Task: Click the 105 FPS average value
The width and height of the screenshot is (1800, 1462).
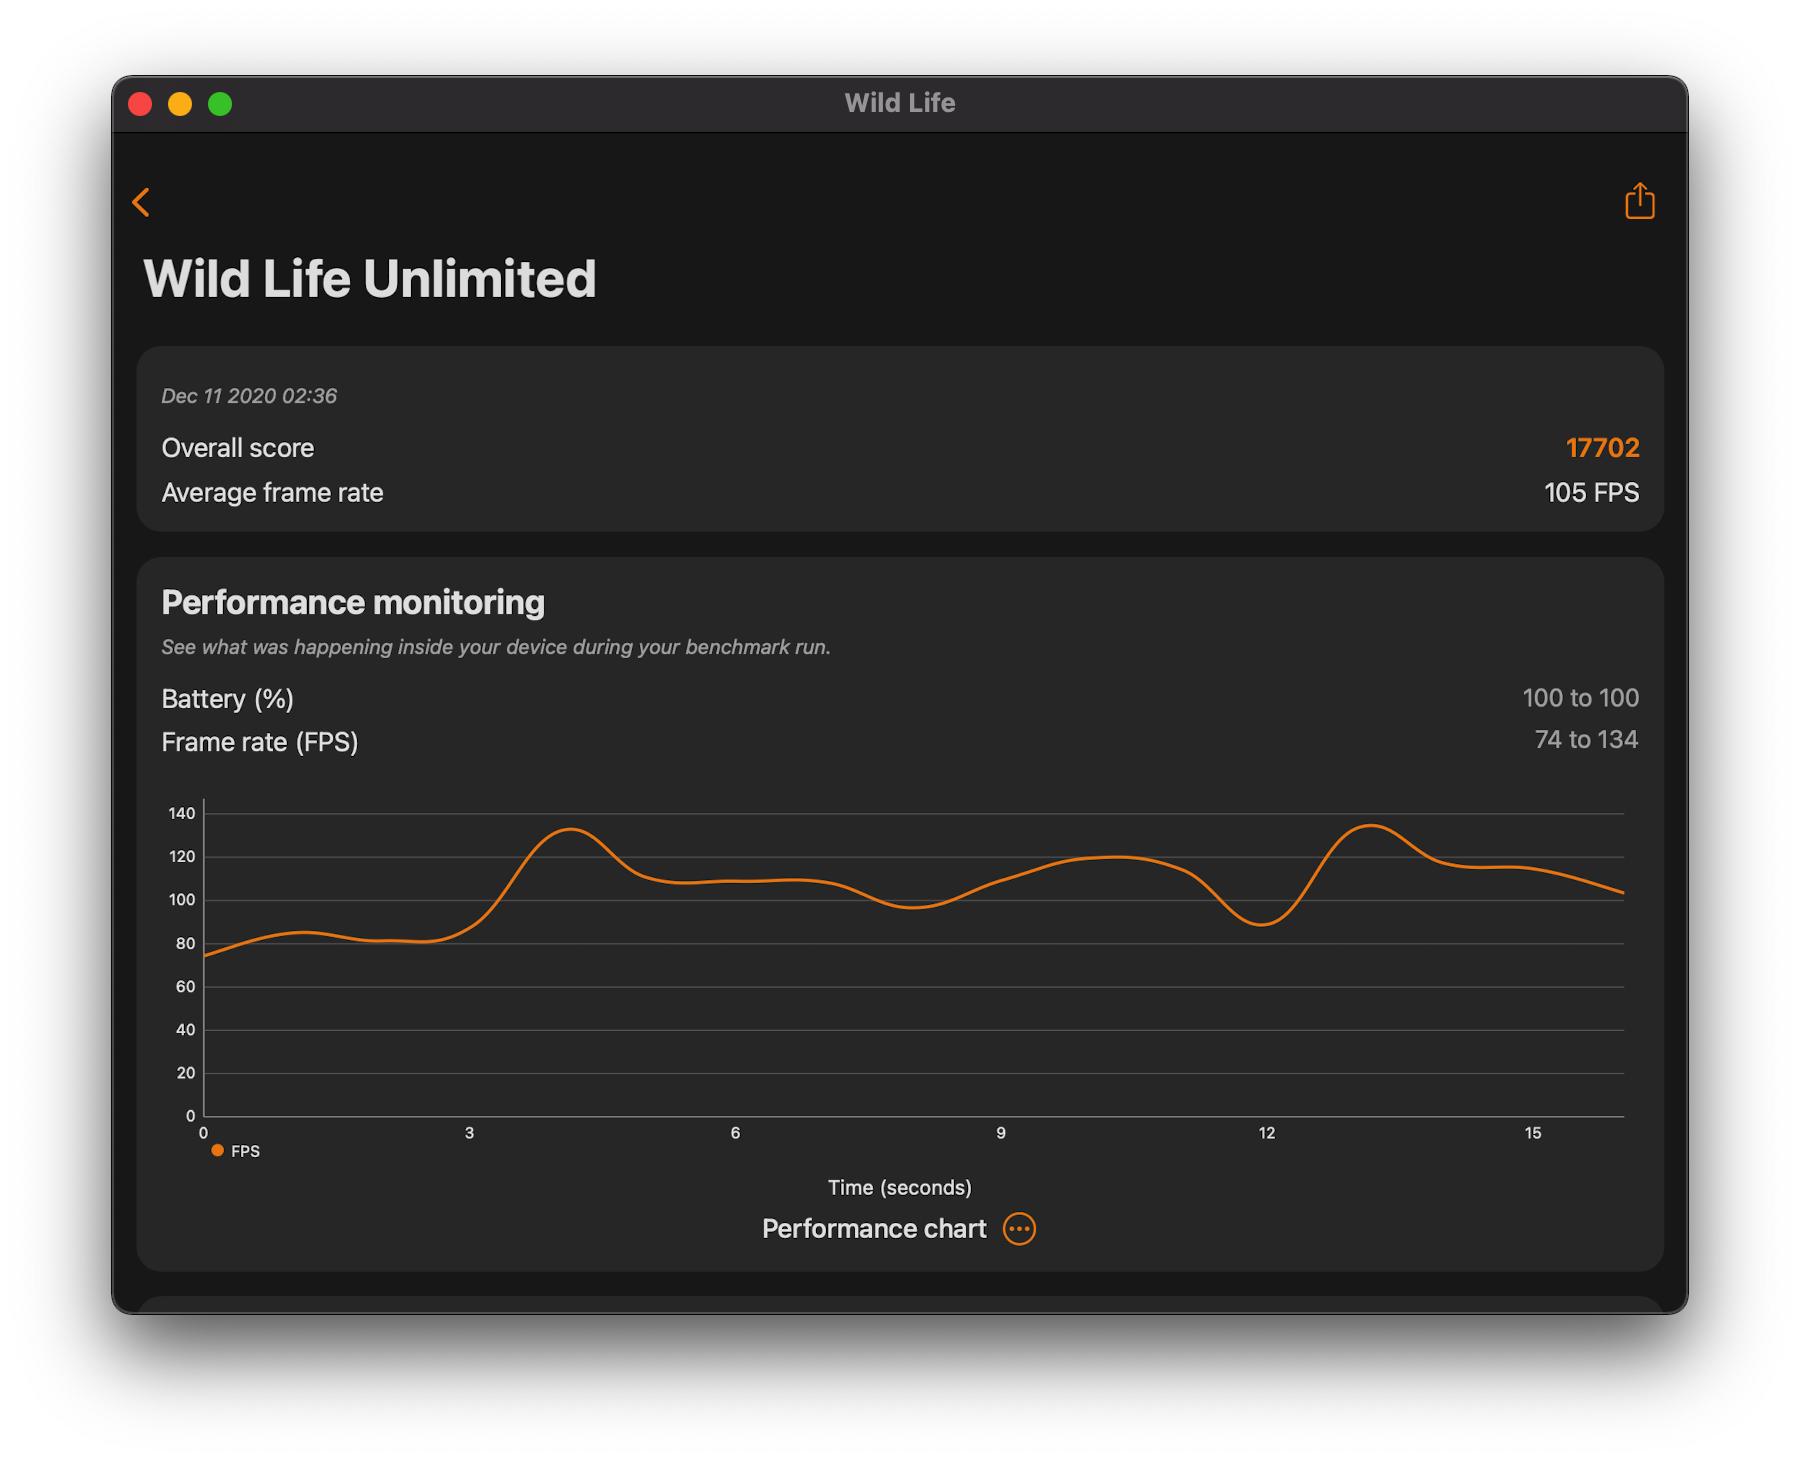Action: (1591, 493)
